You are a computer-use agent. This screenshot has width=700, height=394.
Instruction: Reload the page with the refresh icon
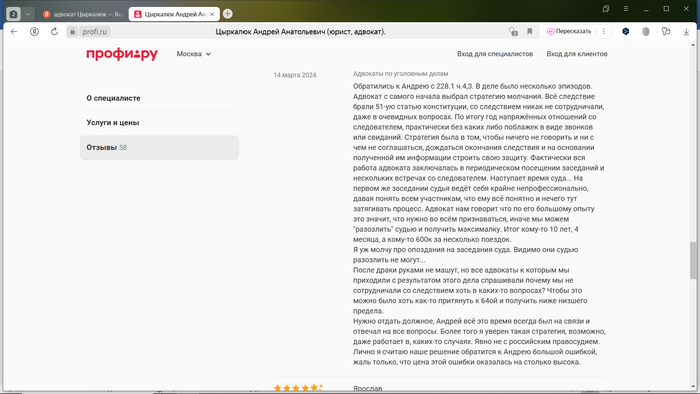[x=54, y=32]
